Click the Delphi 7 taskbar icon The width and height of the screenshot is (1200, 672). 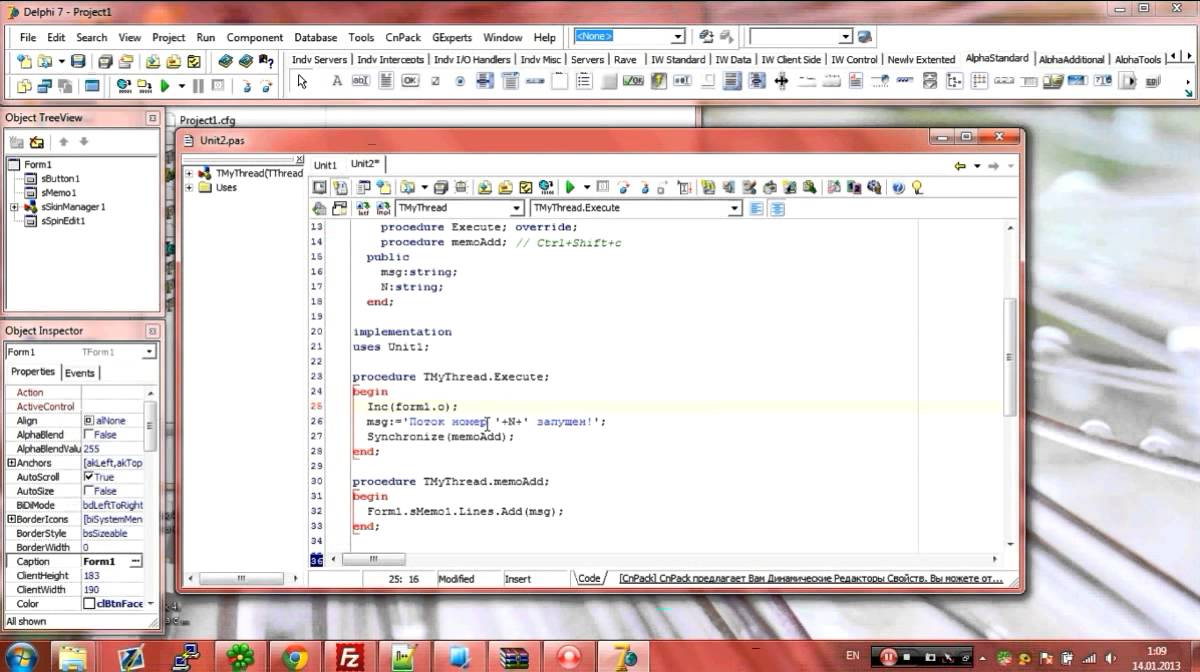click(x=625, y=657)
